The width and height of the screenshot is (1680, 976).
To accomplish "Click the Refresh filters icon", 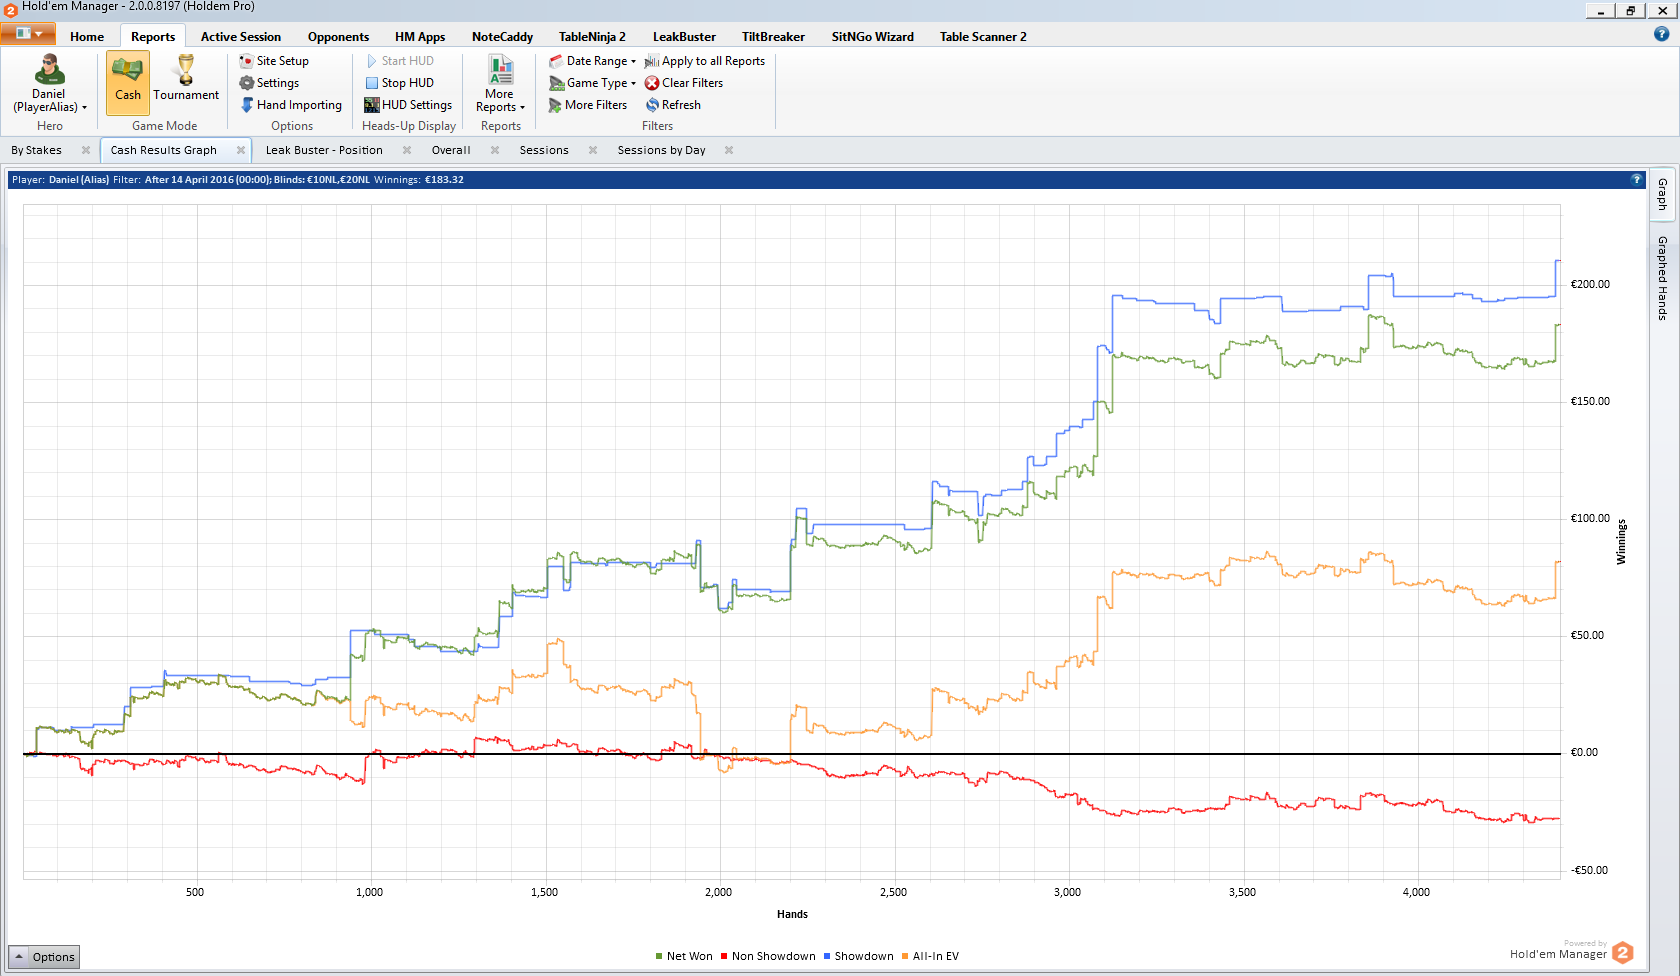I will (x=652, y=105).
